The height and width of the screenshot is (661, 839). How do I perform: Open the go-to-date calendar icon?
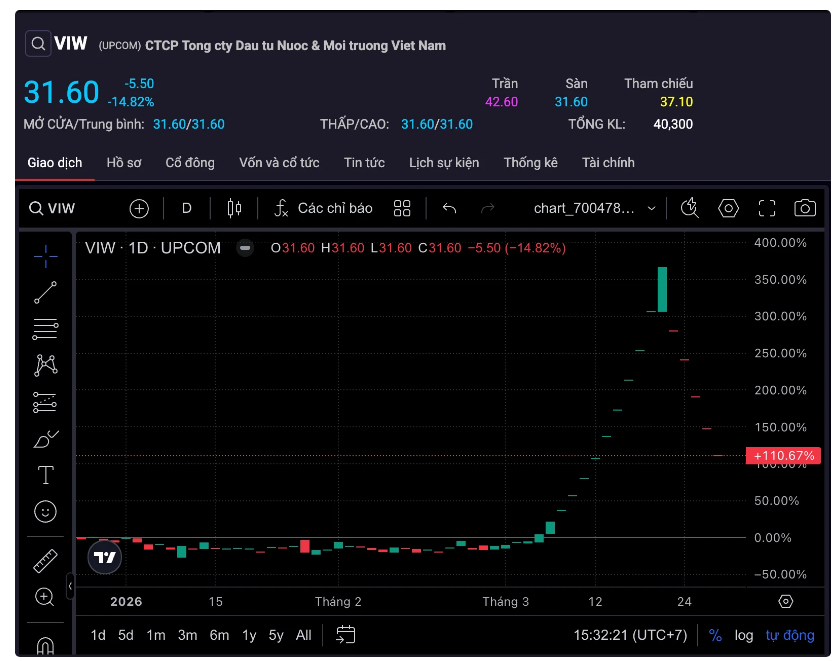click(x=345, y=635)
